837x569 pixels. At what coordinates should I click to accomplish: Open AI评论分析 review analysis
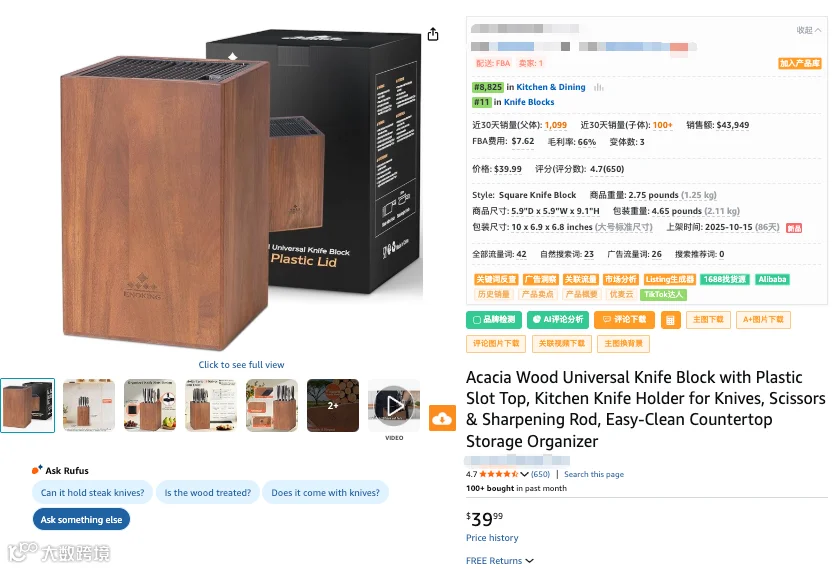[558, 320]
